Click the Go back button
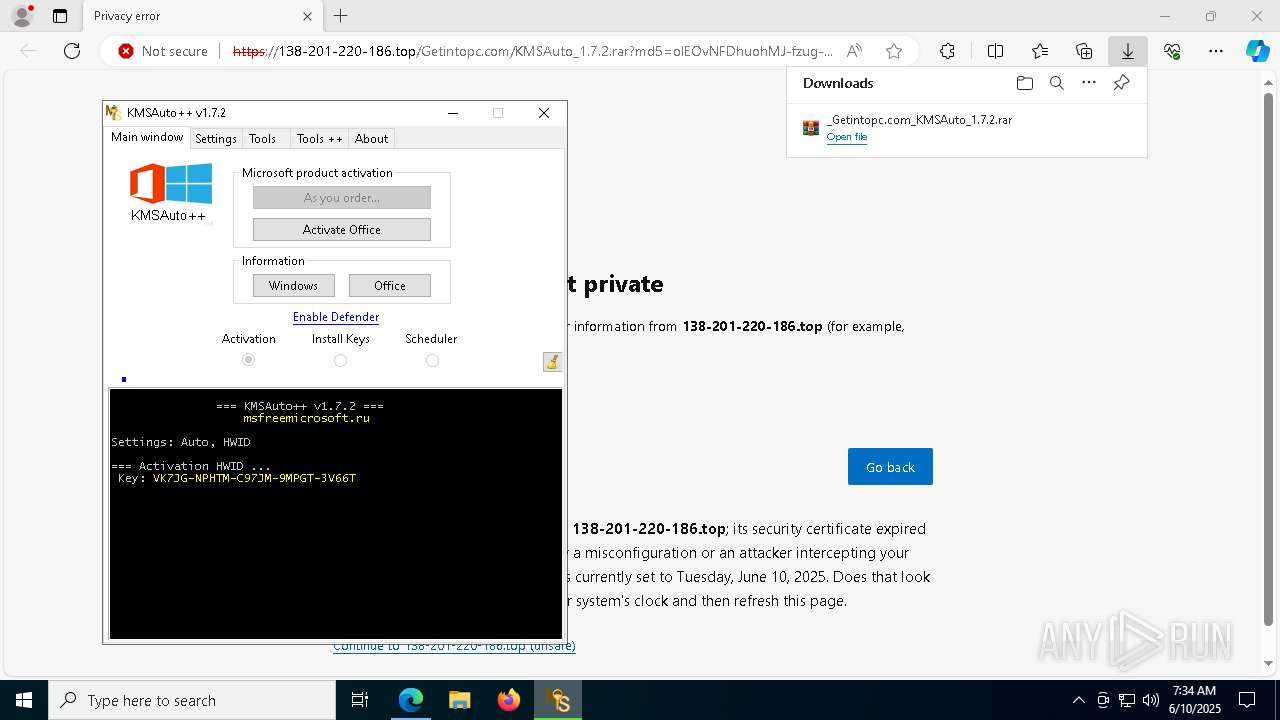This screenshot has height=720, width=1280. [890, 467]
